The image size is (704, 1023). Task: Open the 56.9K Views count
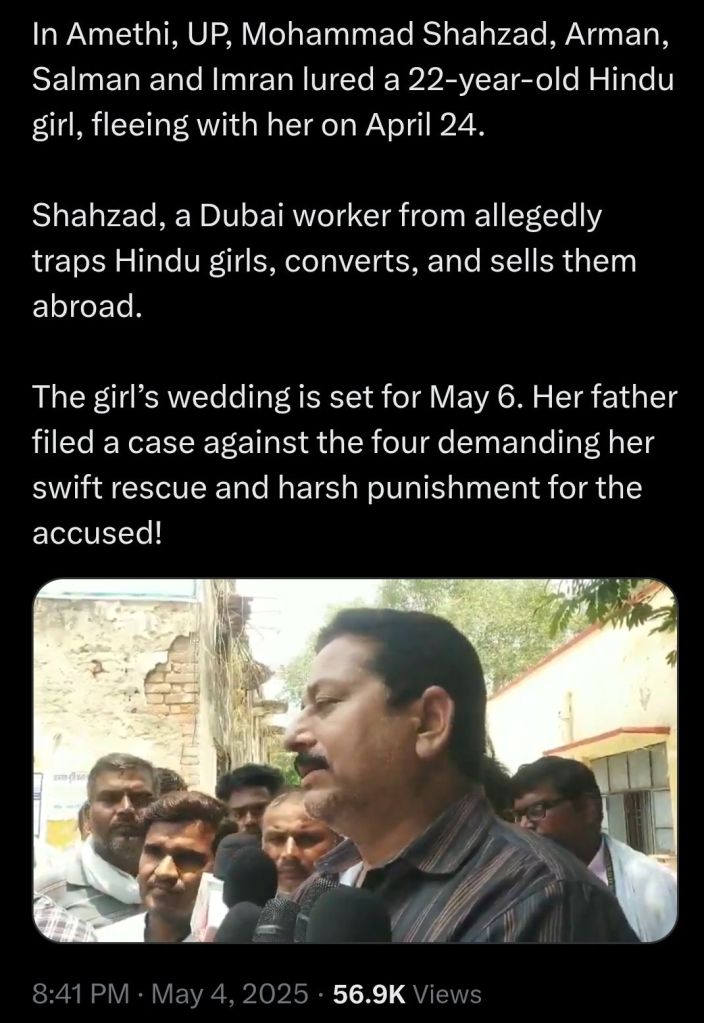(407, 994)
